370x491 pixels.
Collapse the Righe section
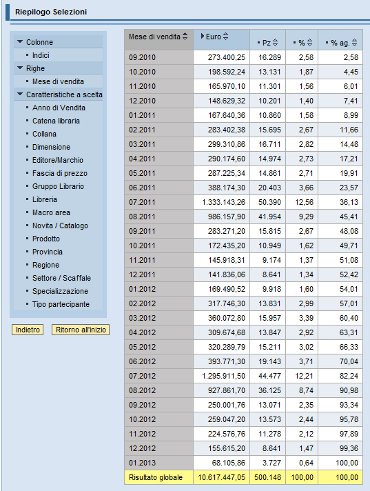point(20,68)
